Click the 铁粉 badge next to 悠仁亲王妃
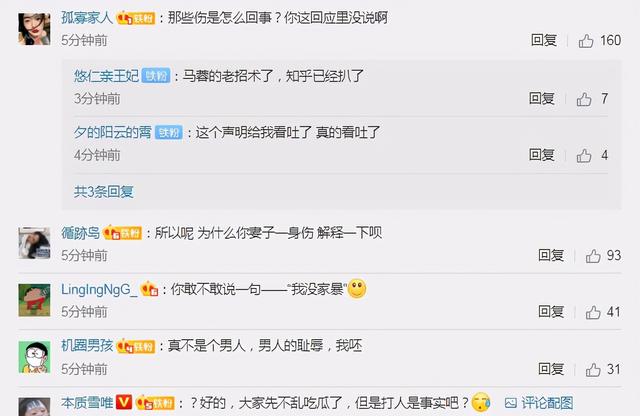 coord(156,76)
